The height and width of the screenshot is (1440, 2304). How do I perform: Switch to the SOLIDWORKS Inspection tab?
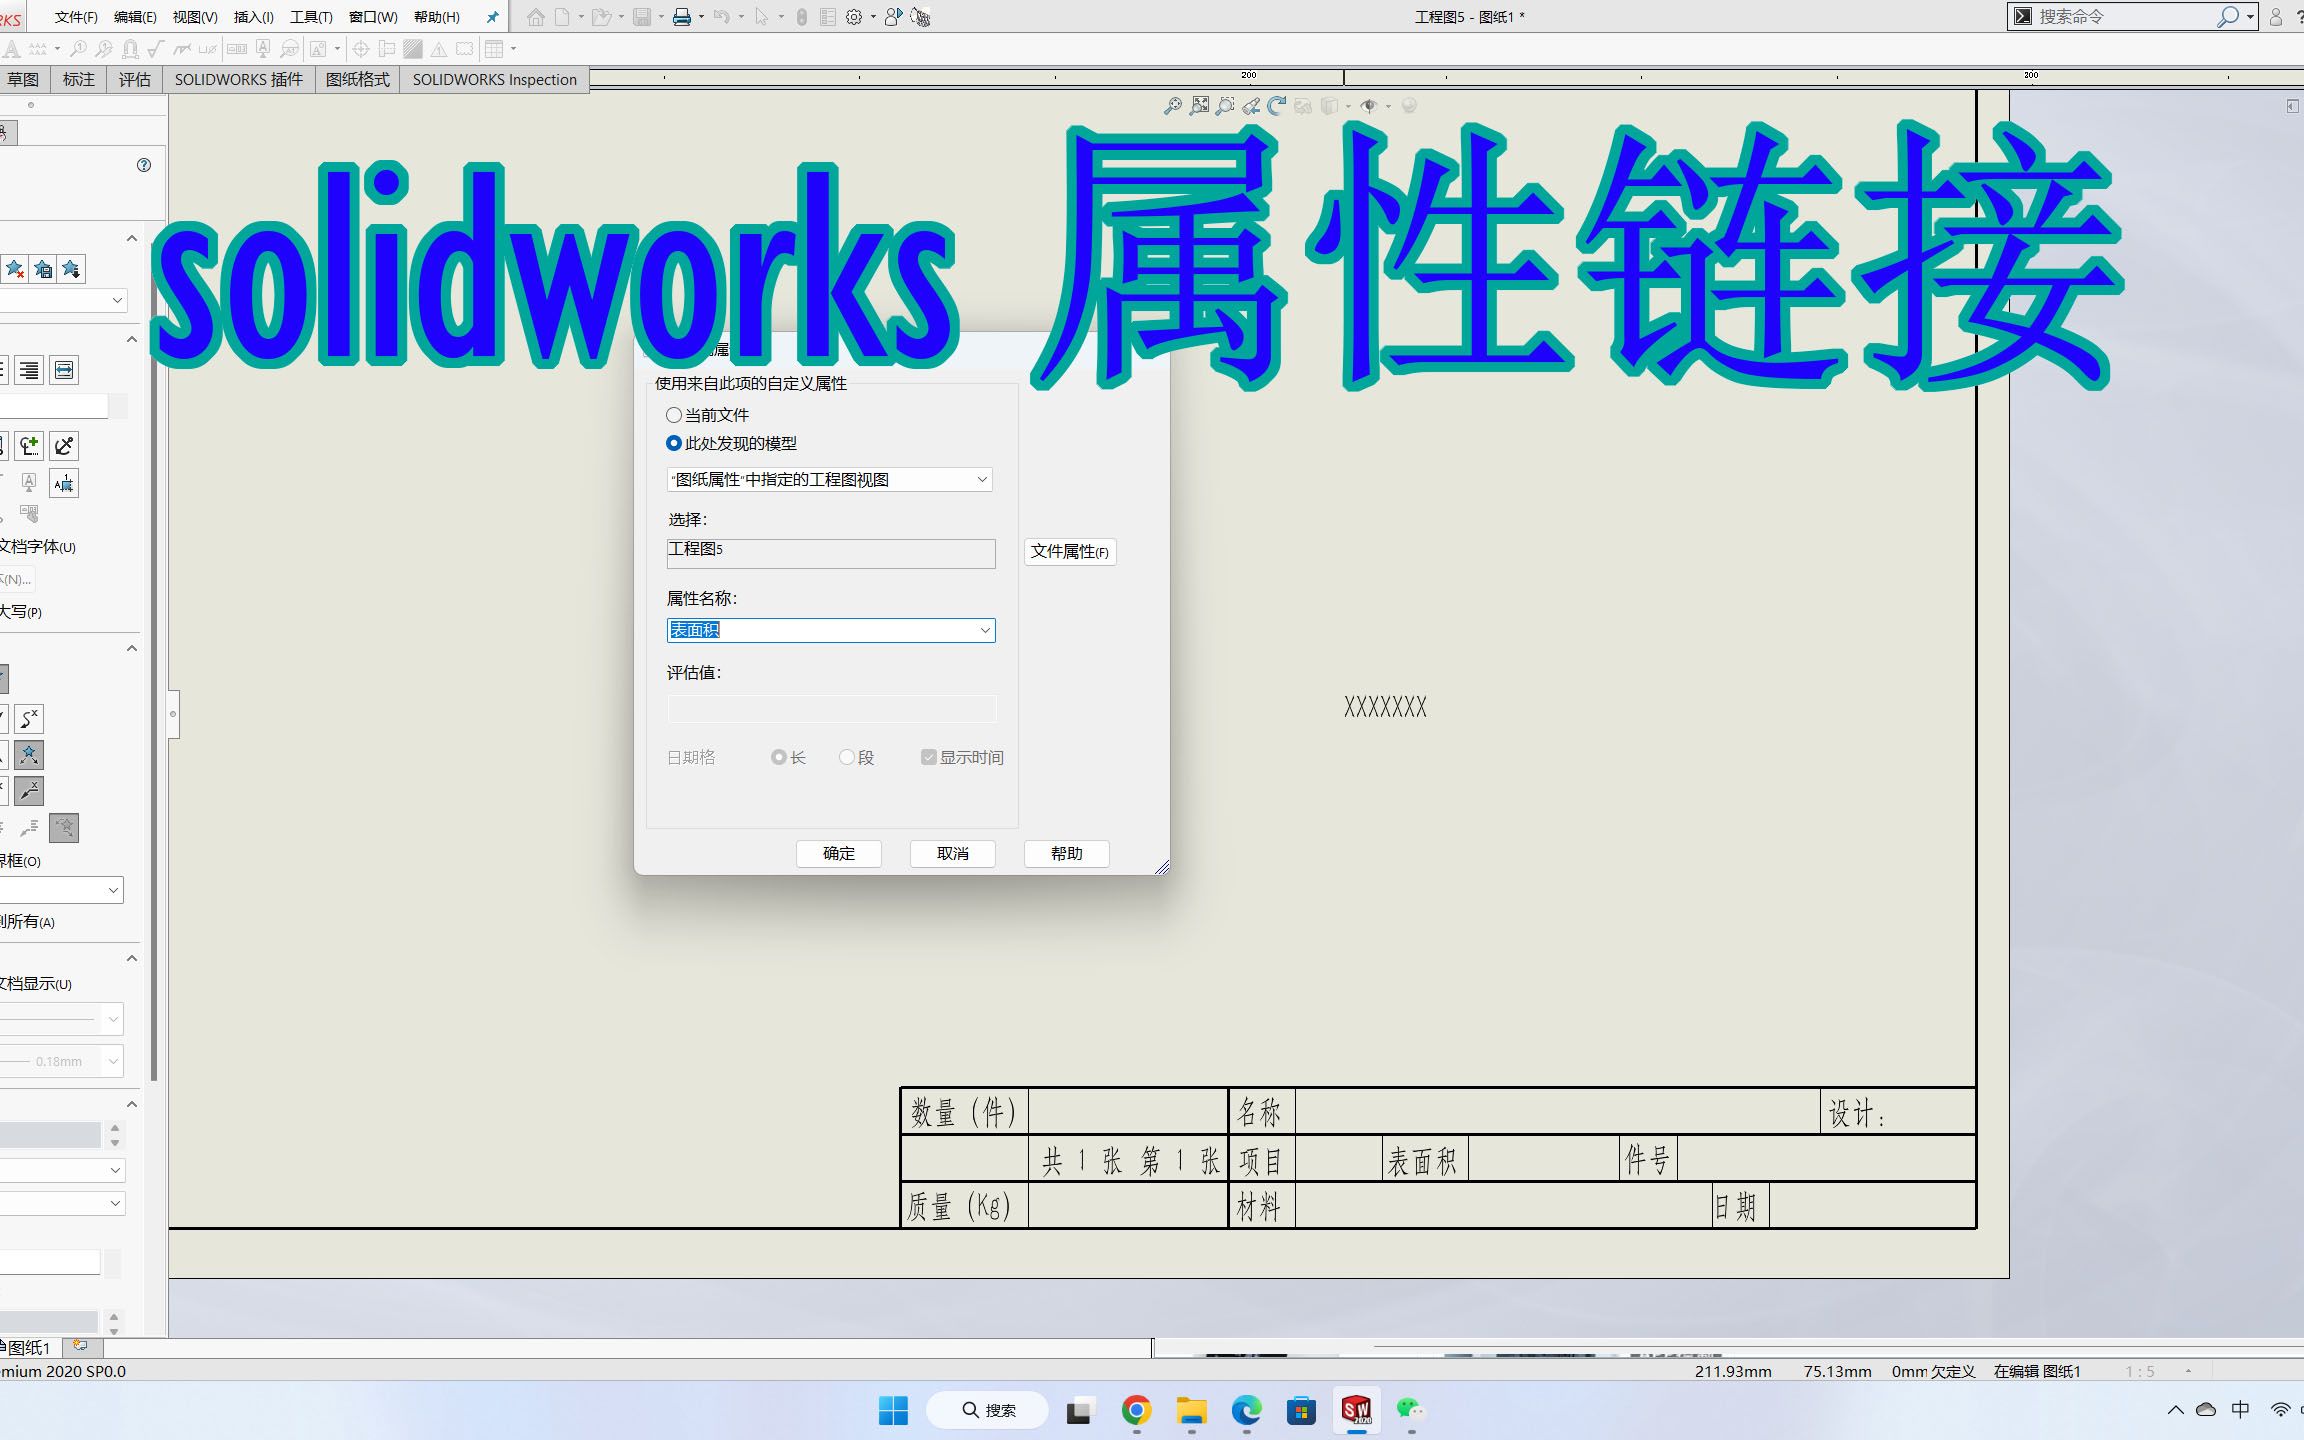pos(494,80)
